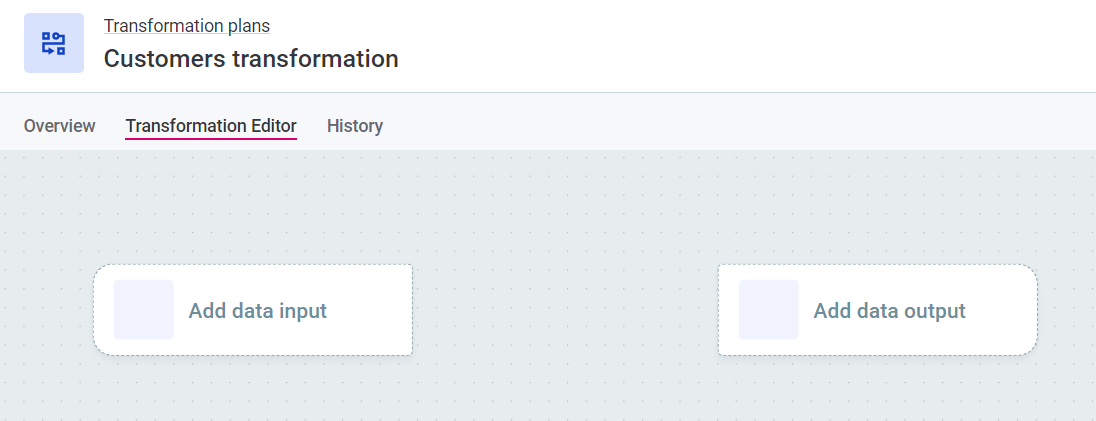Click the Customers transformation title
Screen dimensions: 1096x421
click(251, 59)
